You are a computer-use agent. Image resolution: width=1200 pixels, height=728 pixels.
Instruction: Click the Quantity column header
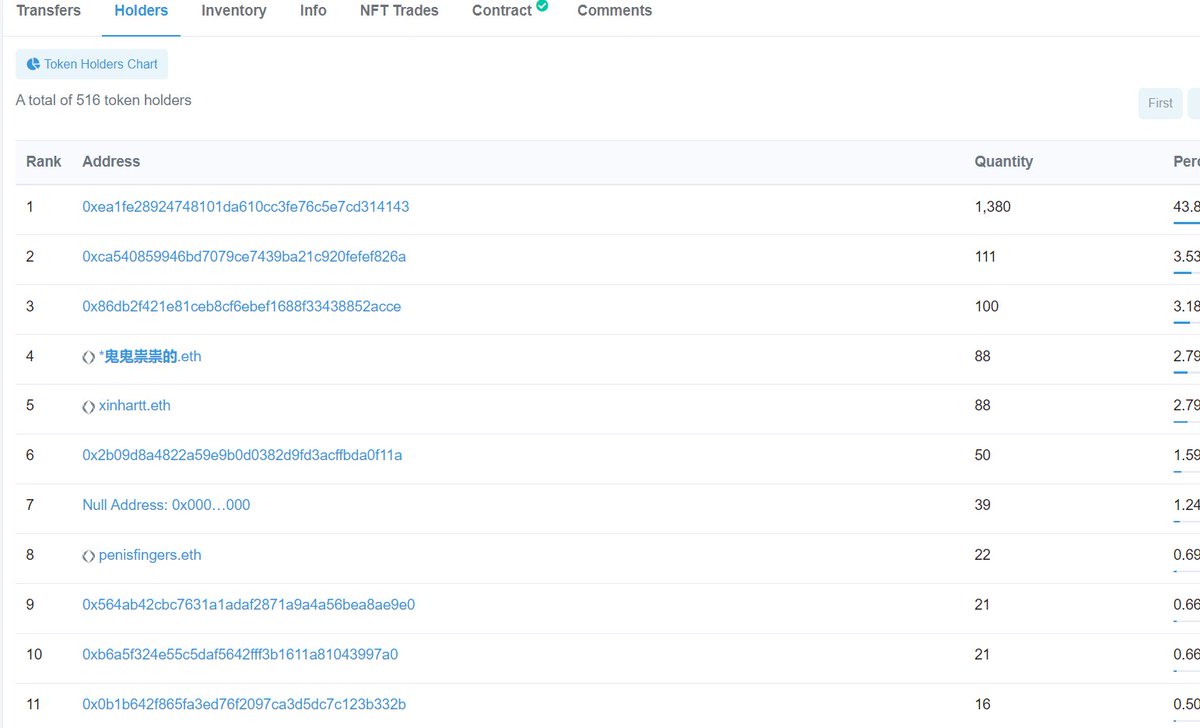(1004, 161)
